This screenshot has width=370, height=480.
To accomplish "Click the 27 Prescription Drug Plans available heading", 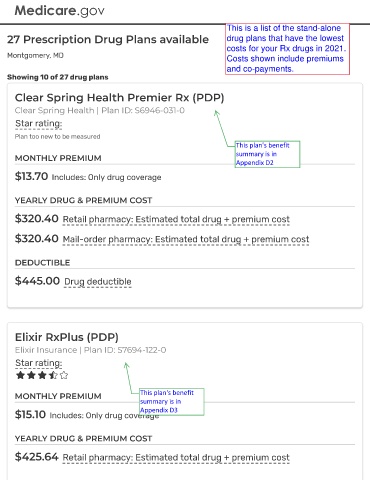I will coord(108,40).
